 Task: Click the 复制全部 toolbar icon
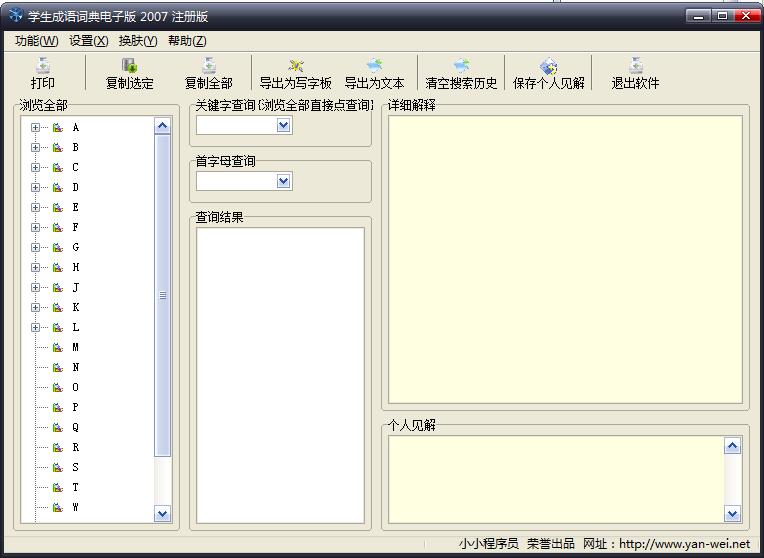[x=209, y=66]
